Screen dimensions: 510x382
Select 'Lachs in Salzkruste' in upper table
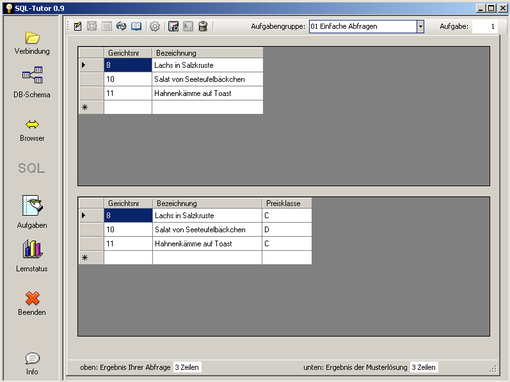coord(207,65)
